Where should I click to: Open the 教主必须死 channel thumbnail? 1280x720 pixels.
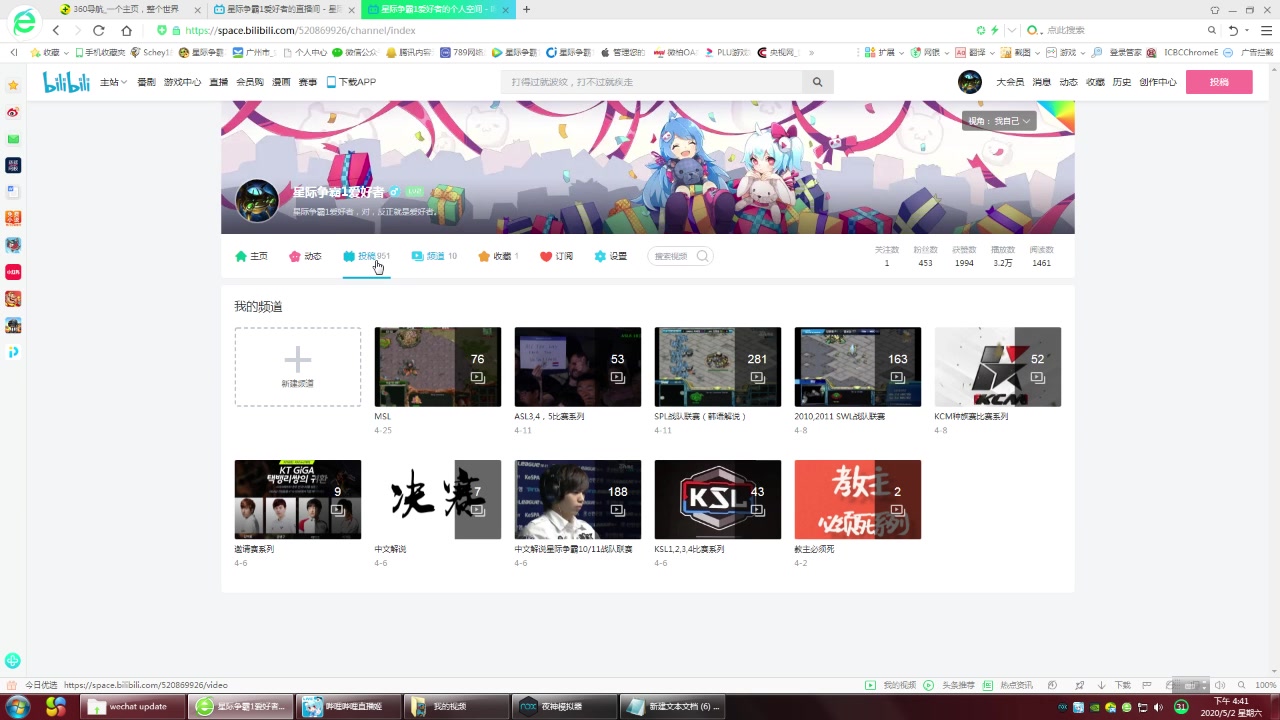(858, 500)
